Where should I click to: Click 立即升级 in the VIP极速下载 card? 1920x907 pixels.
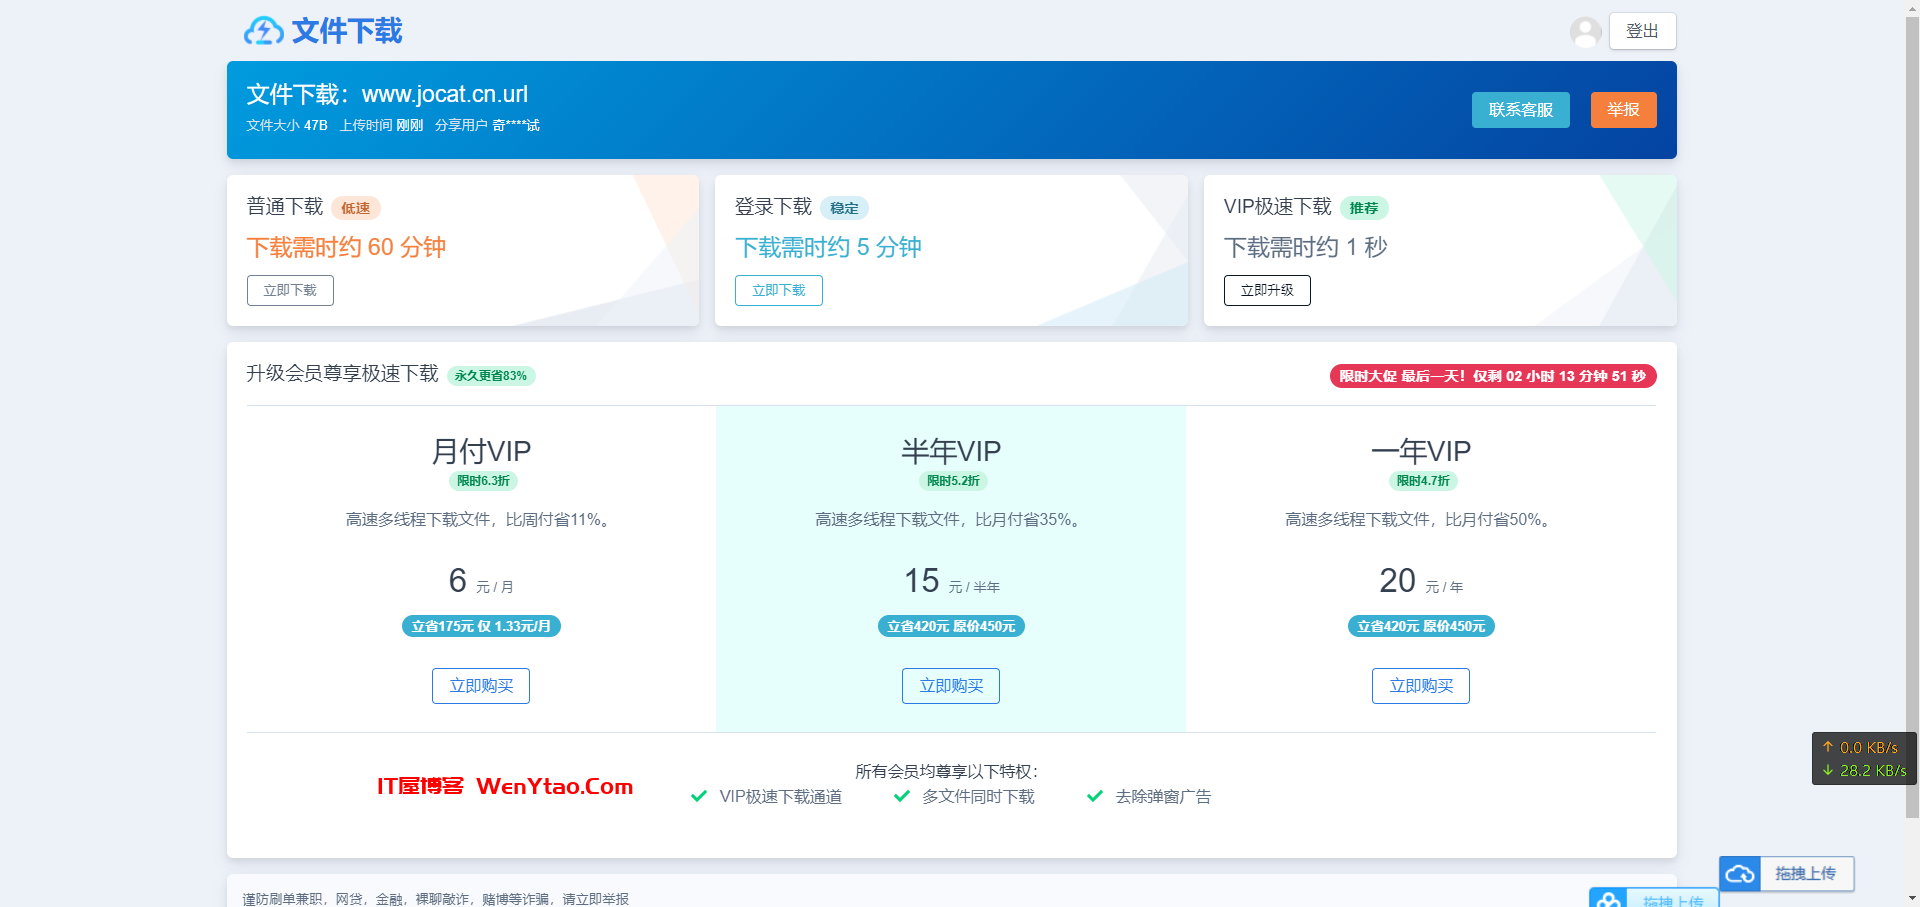pos(1267,290)
